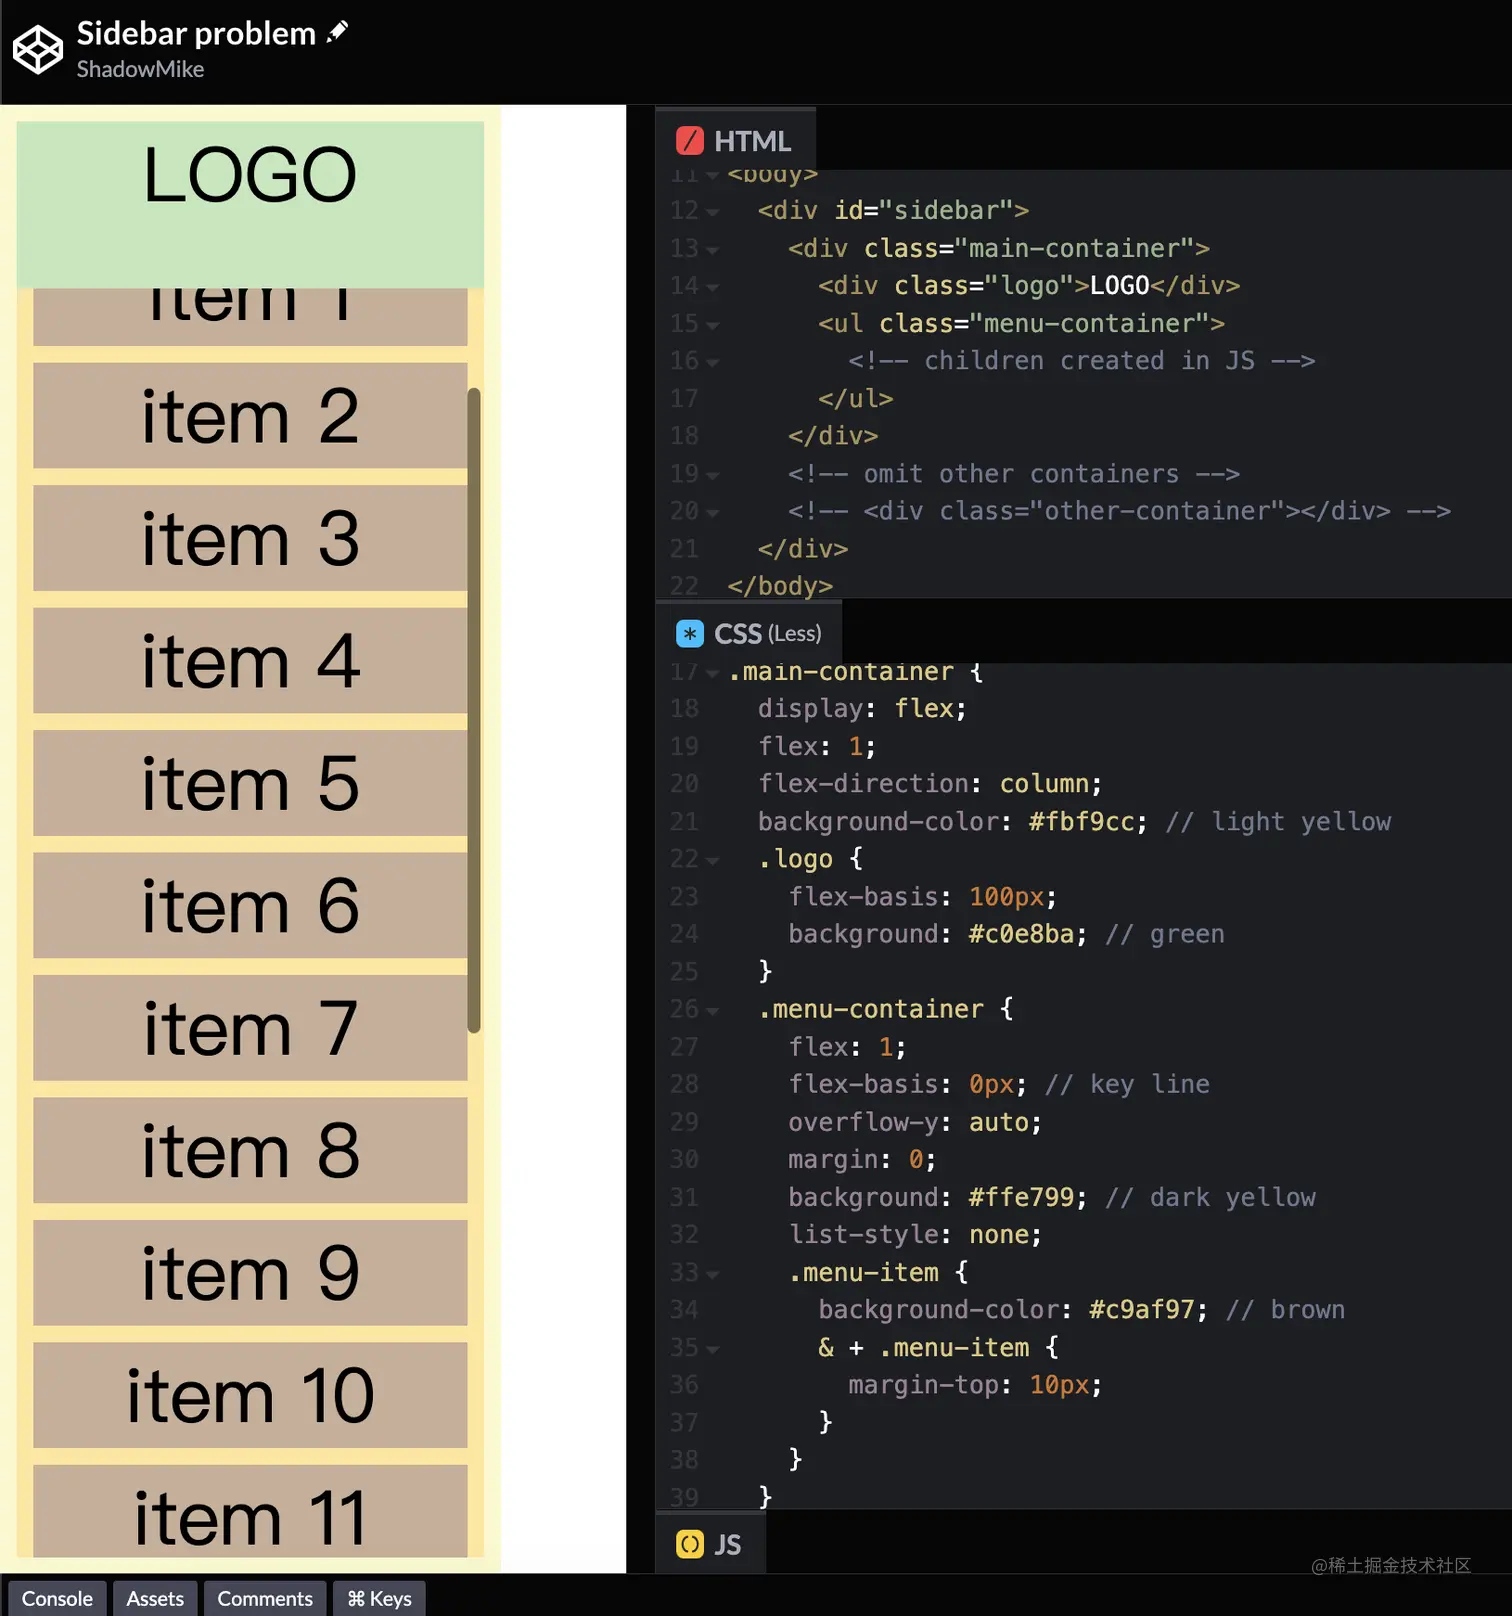1512x1616 pixels.
Task: Open the CSS (Less) editor tab
Action: point(749,634)
